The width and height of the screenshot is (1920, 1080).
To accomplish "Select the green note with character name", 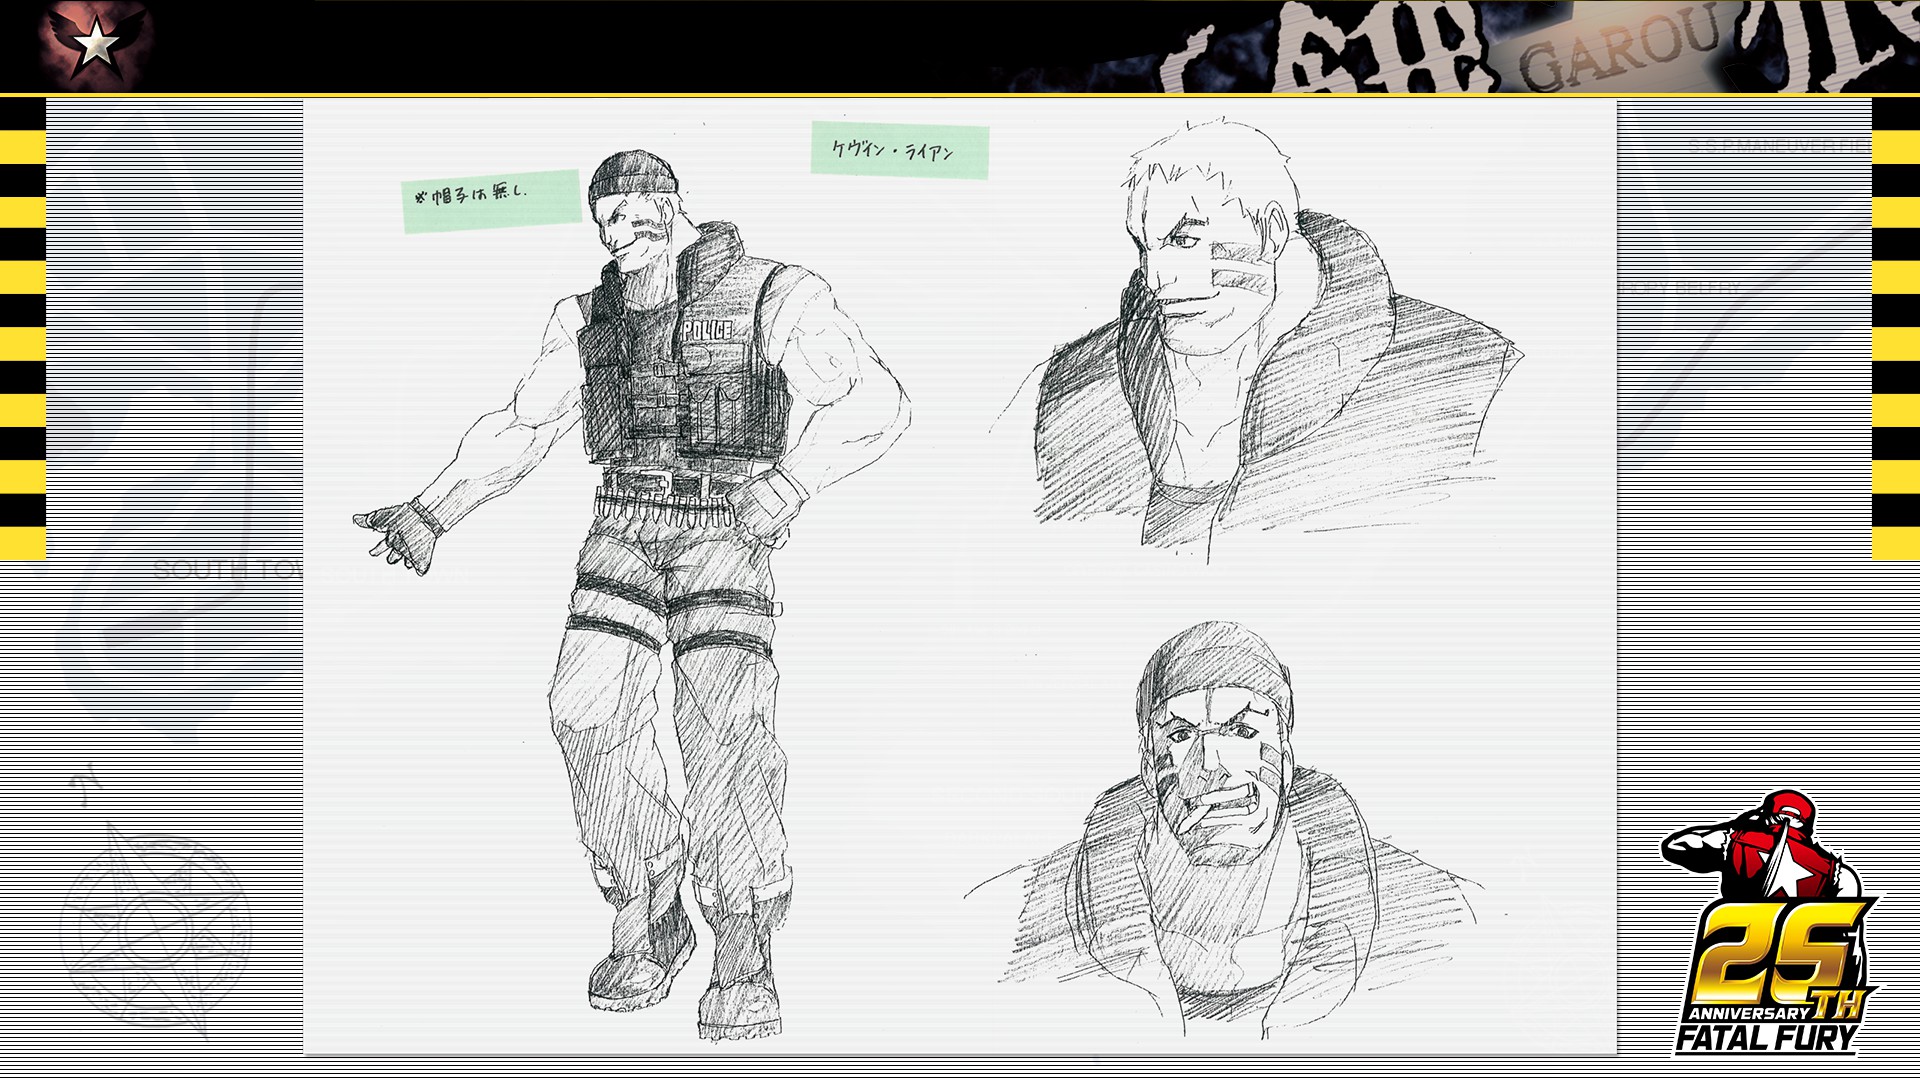I will pyautogui.click(x=899, y=151).
